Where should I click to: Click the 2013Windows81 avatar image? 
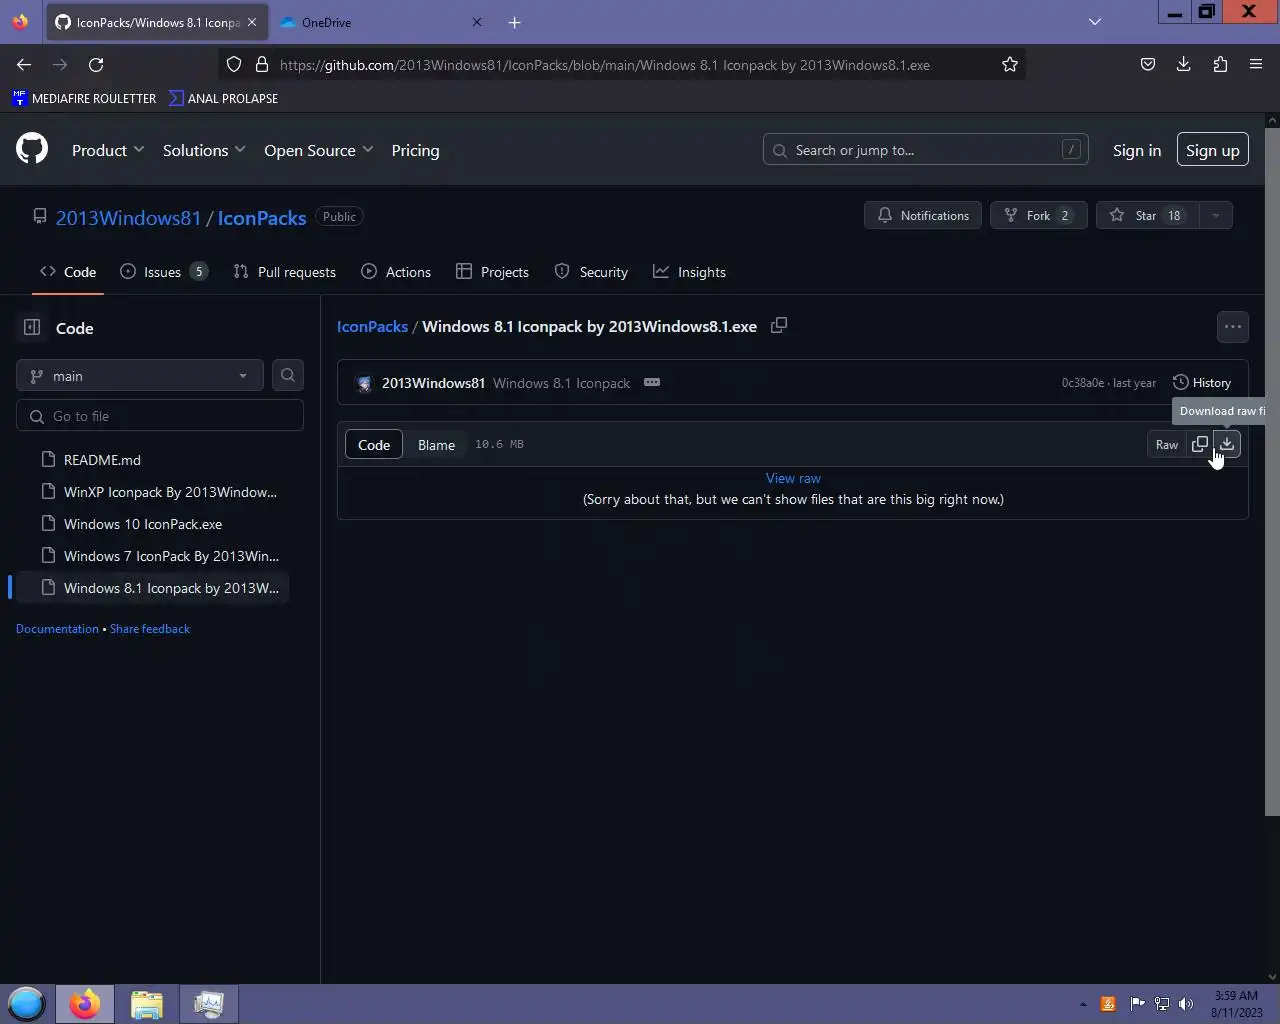pyautogui.click(x=364, y=383)
